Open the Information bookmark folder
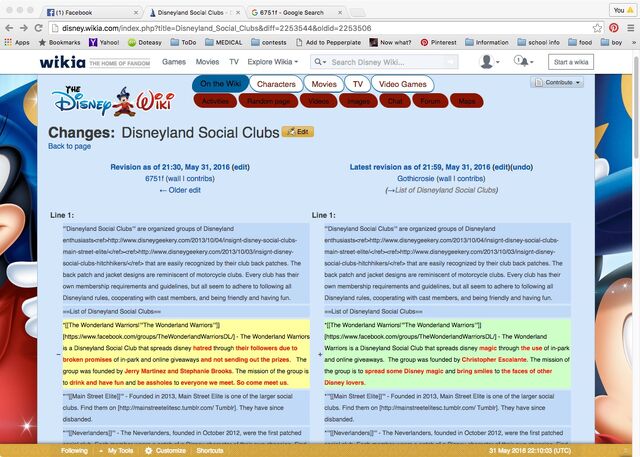The image size is (640, 457). click(x=487, y=42)
